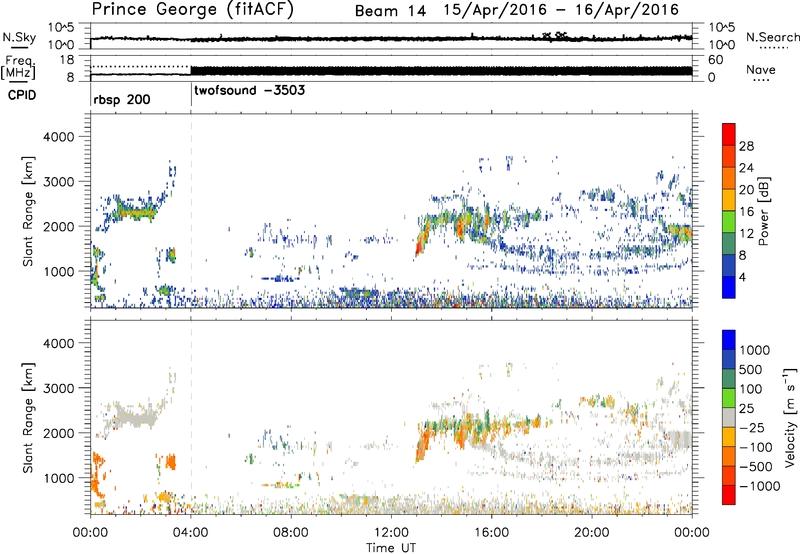Click the blue bottom of the power colorbar
This screenshot has height=554, width=800.
click(x=729, y=287)
